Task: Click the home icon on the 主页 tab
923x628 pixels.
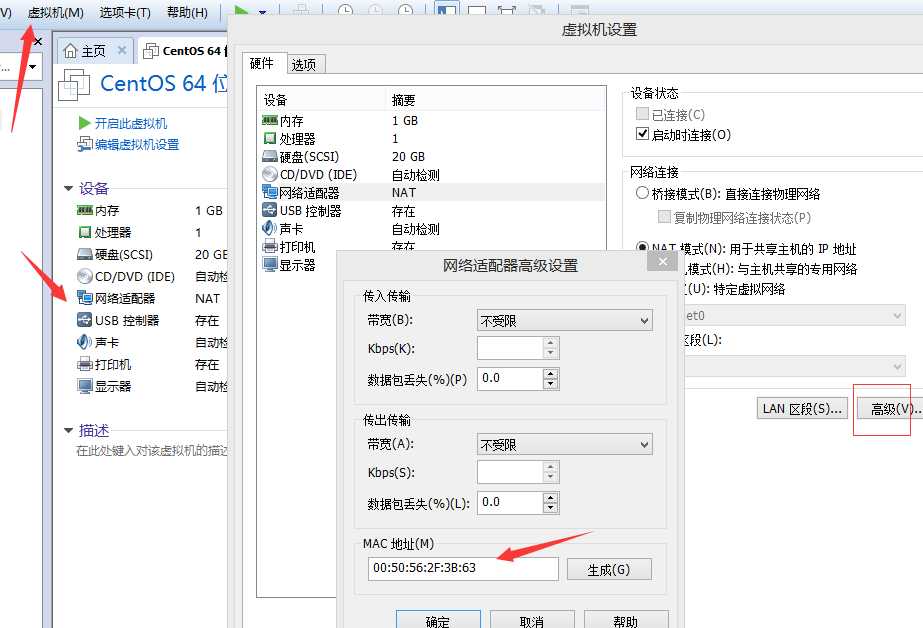Action: 70,51
